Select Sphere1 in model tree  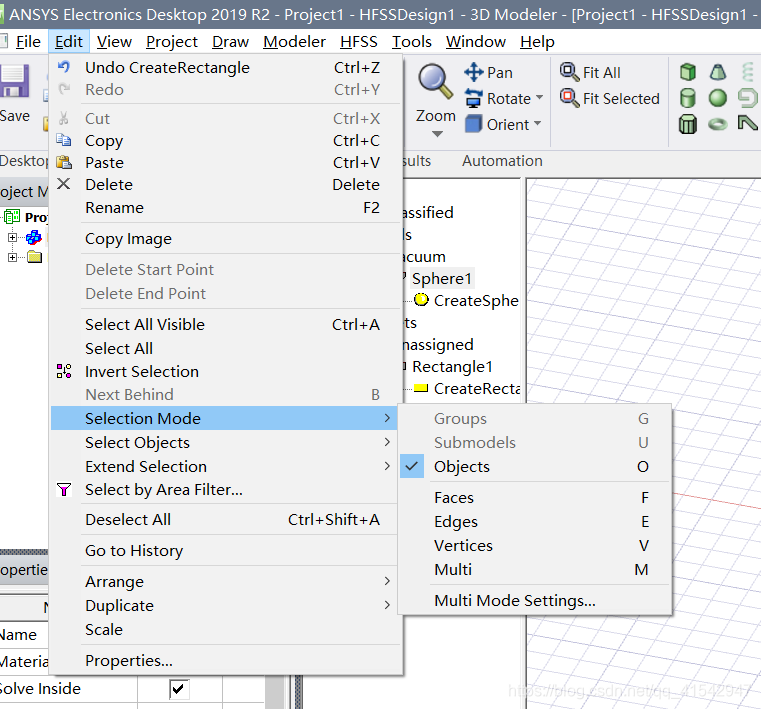click(442, 279)
